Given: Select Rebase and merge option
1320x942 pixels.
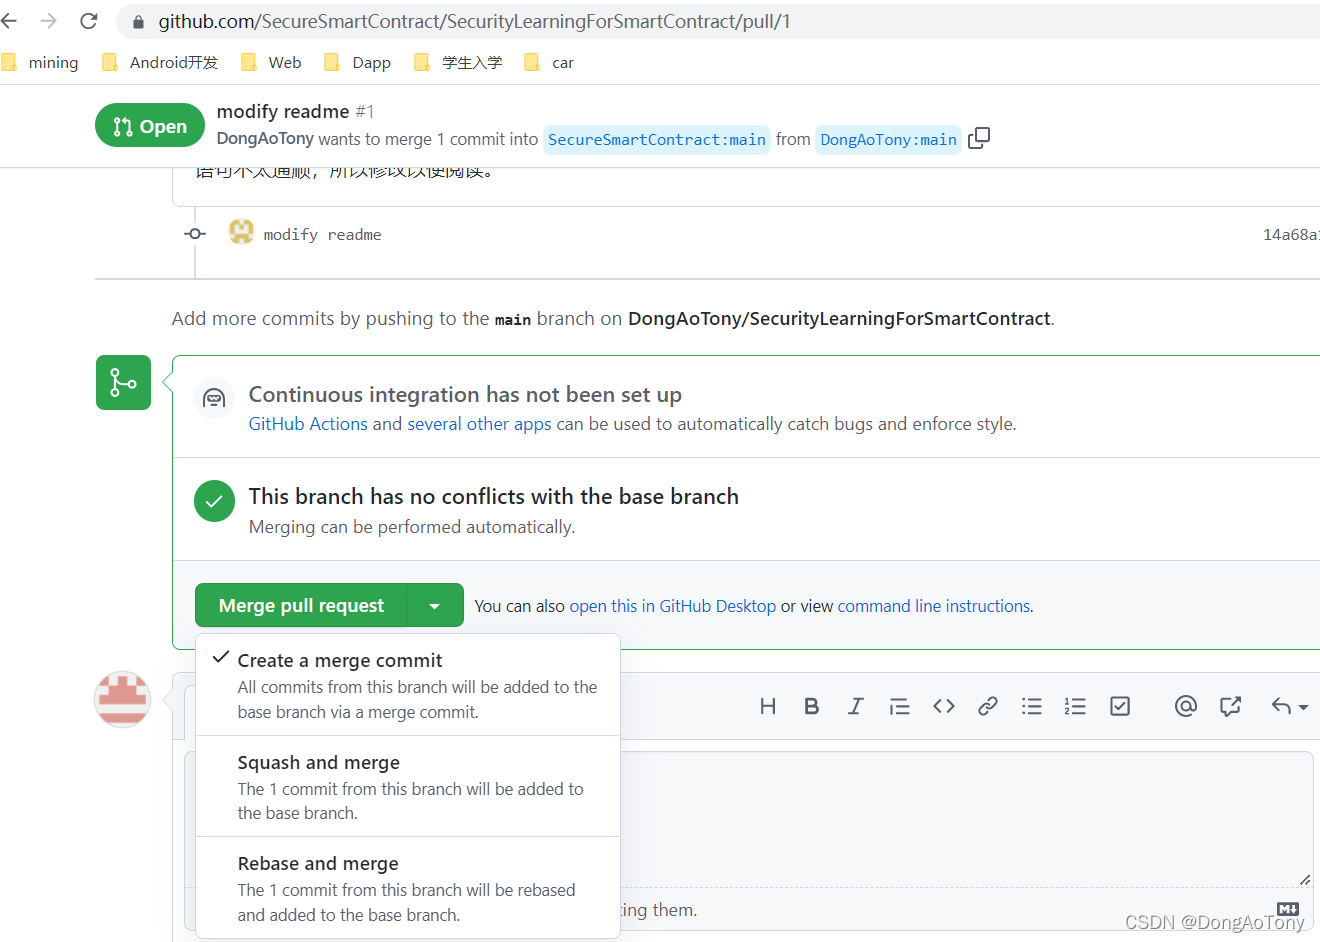Looking at the screenshot, I should click(x=408, y=888).
